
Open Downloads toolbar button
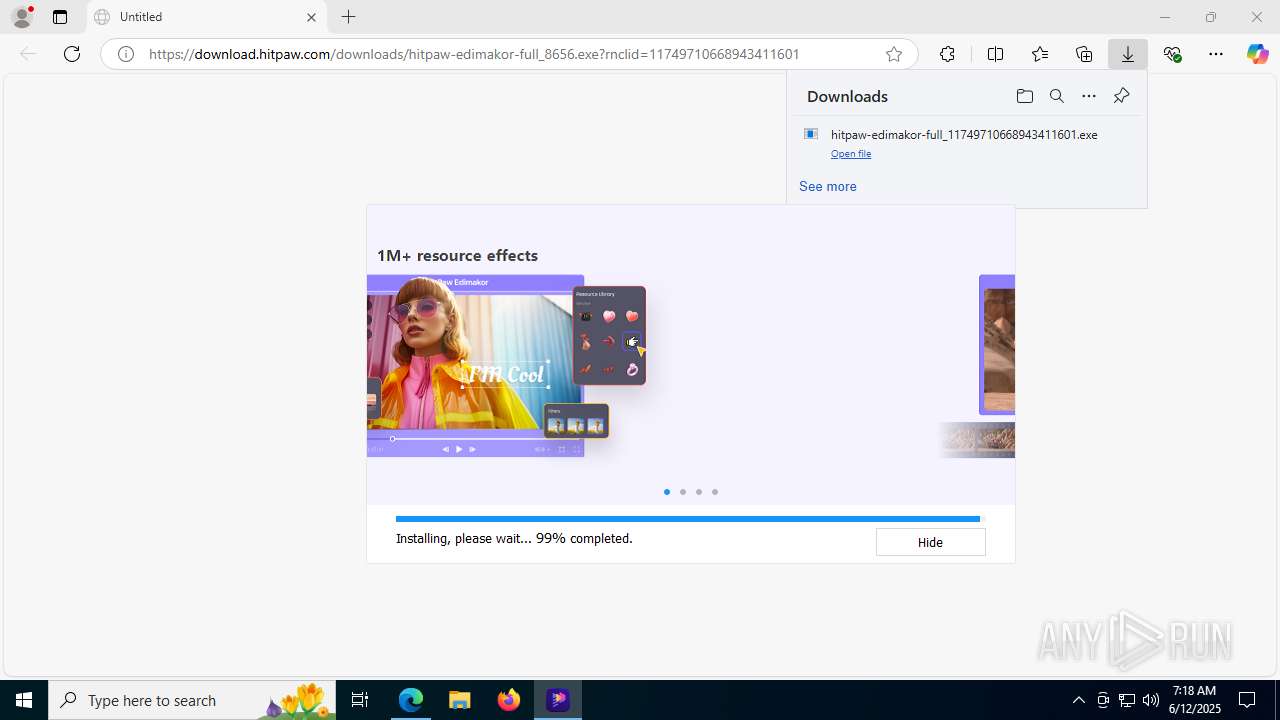(1128, 54)
